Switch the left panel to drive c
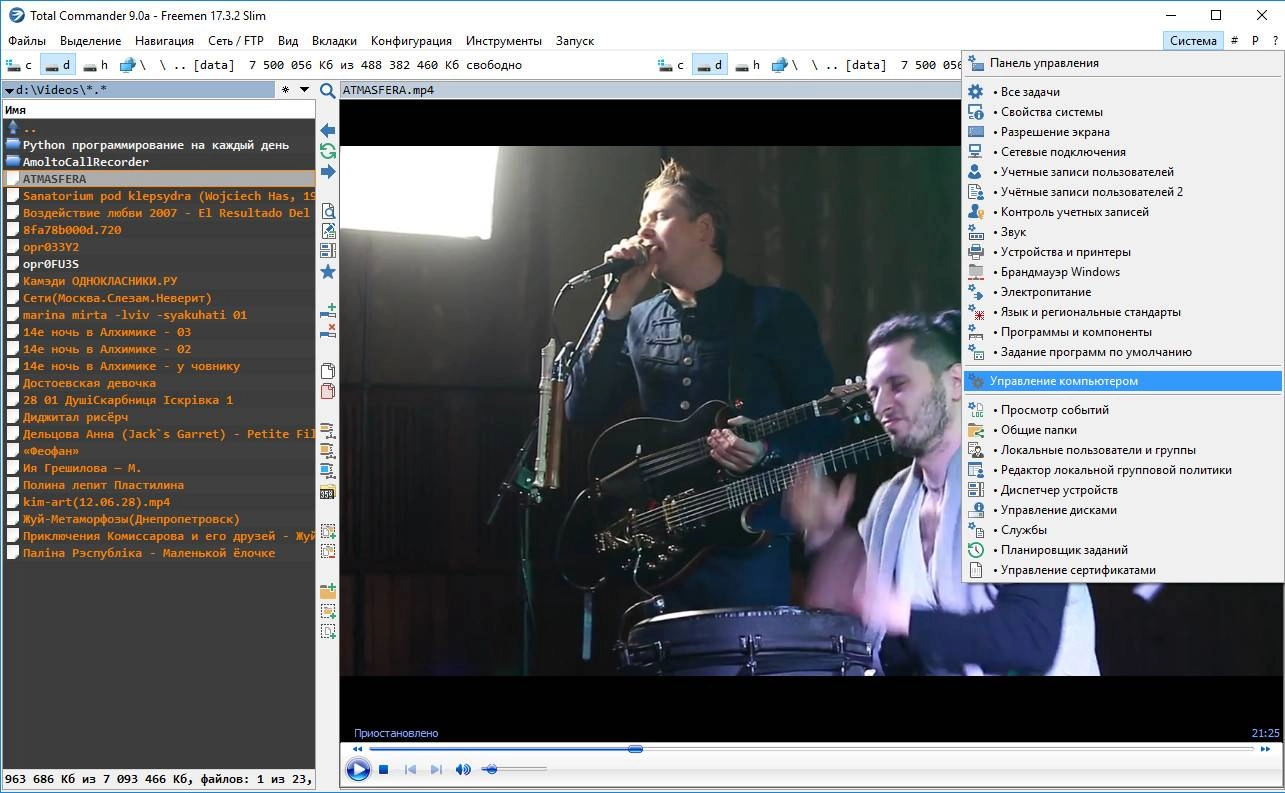 pyautogui.click(x=18, y=65)
